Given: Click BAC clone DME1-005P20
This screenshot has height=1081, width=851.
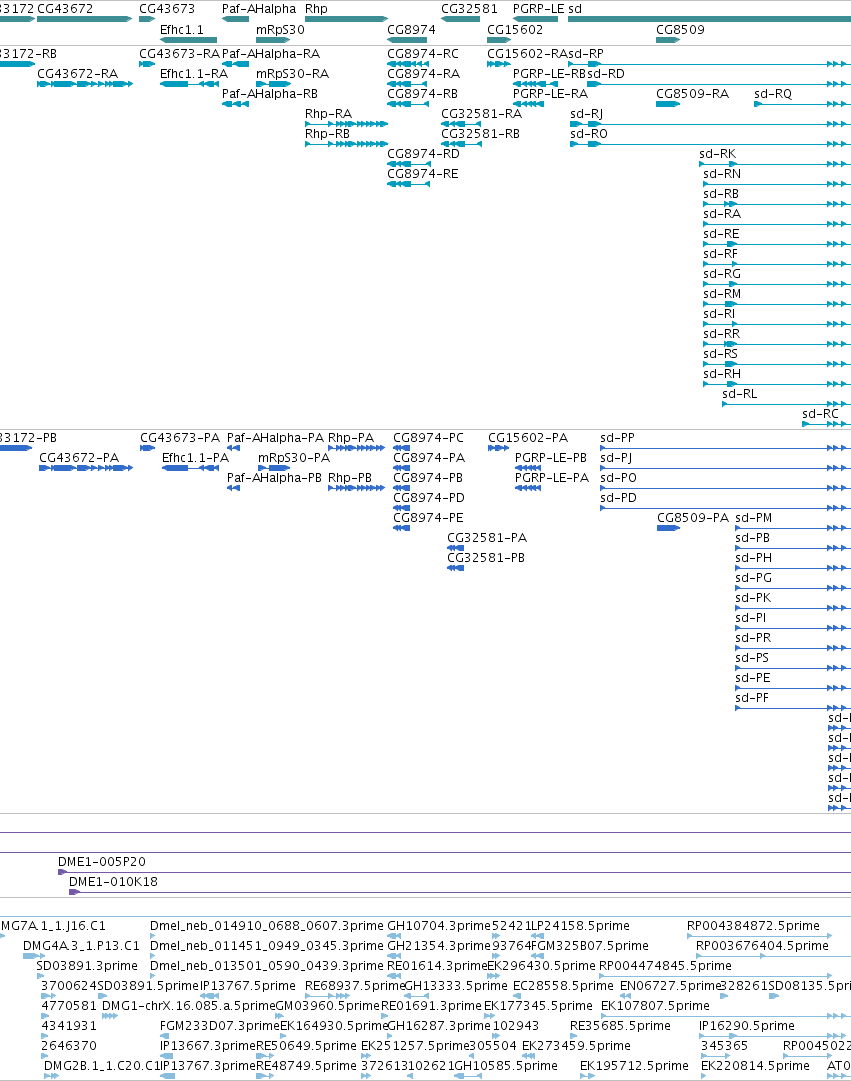Looking at the screenshot, I should coord(101,862).
